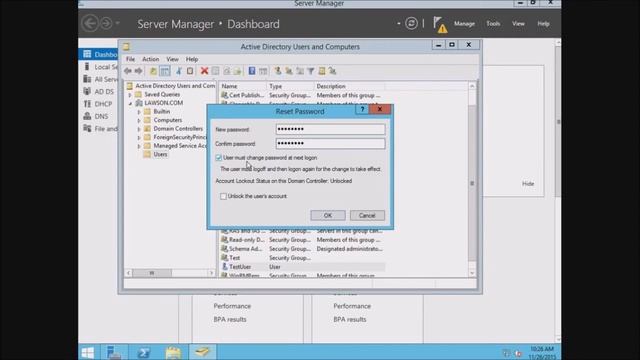Viewport: 640px width, 360px height.
Task: Check Unlock the user's account box
Action: tap(223, 196)
